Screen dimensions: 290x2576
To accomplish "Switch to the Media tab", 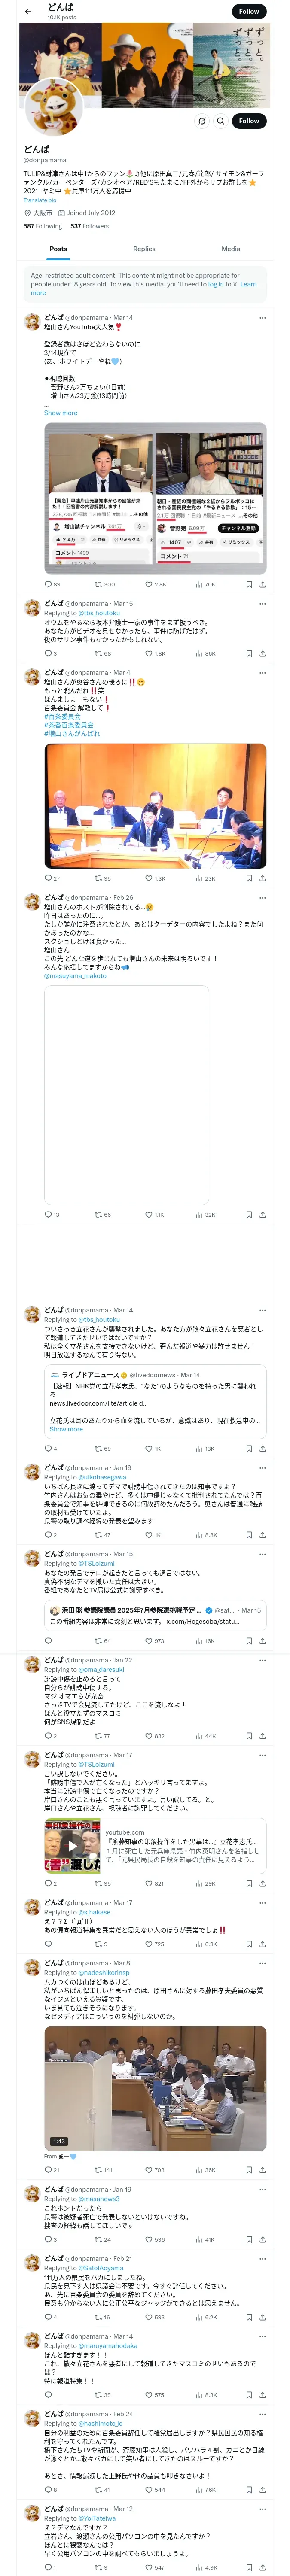I will click(x=231, y=249).
